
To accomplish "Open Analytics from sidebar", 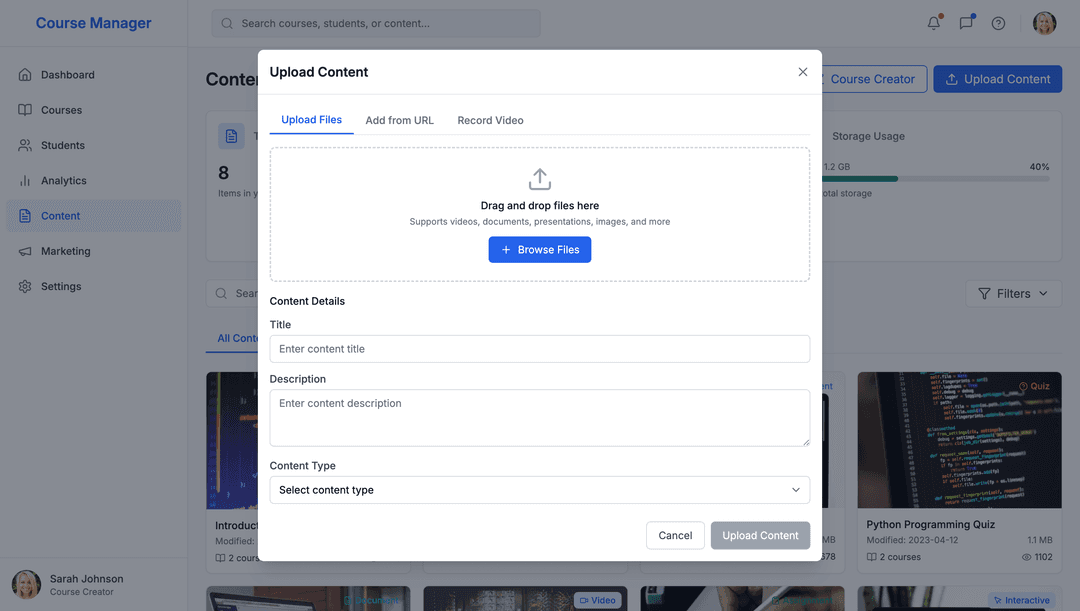I will 63,181.
